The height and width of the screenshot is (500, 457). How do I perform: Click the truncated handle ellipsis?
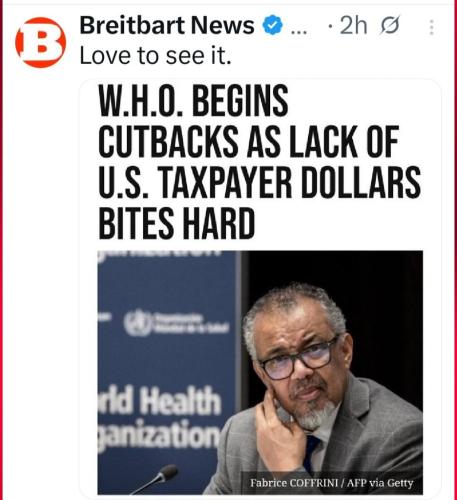click(299, 32)
